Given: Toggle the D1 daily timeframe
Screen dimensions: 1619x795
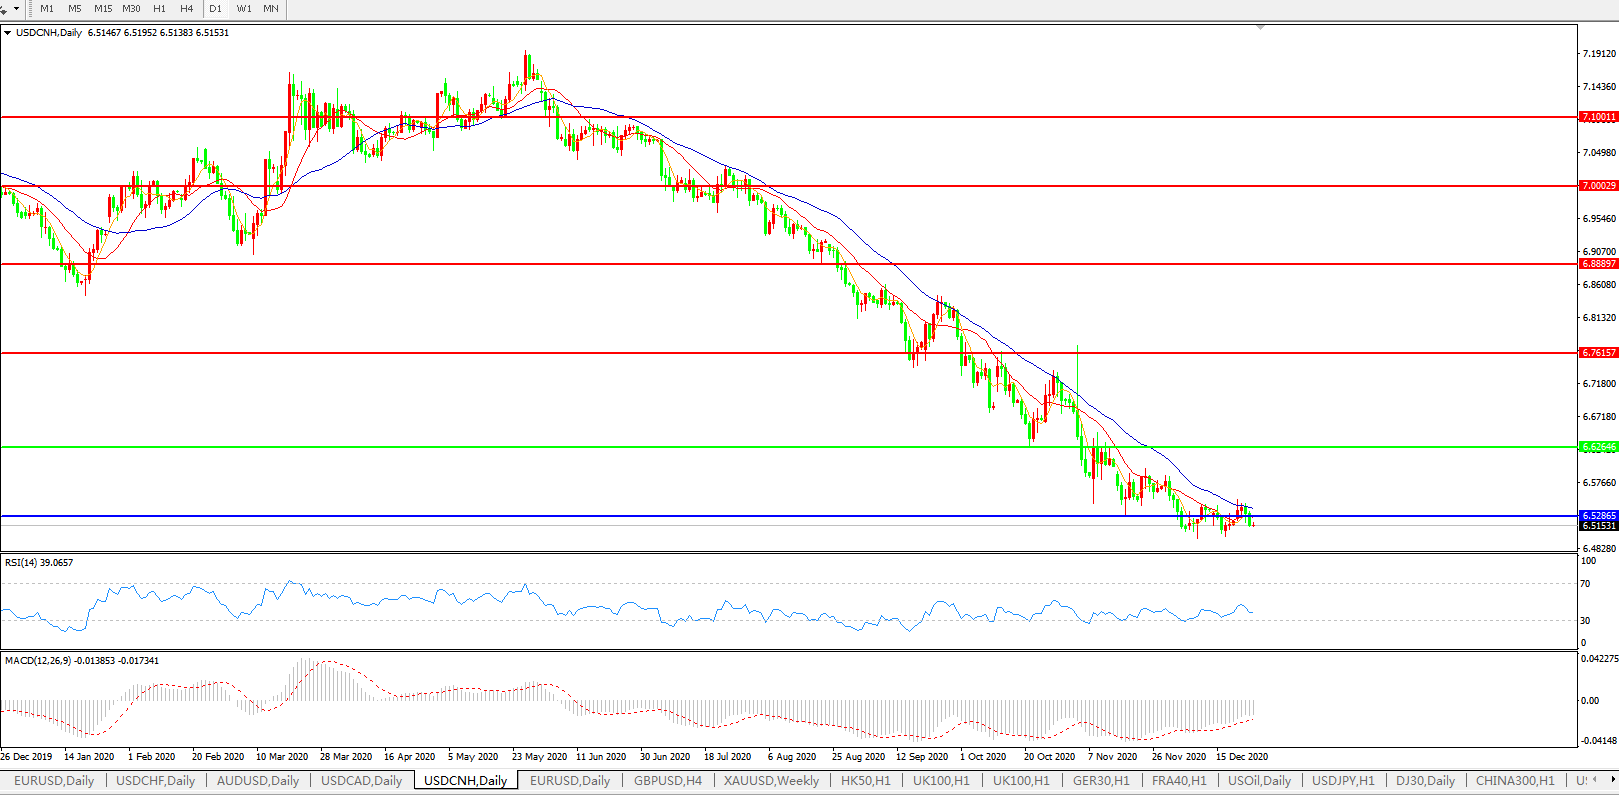Looking at the screenshot, I should tap(216, 9).
